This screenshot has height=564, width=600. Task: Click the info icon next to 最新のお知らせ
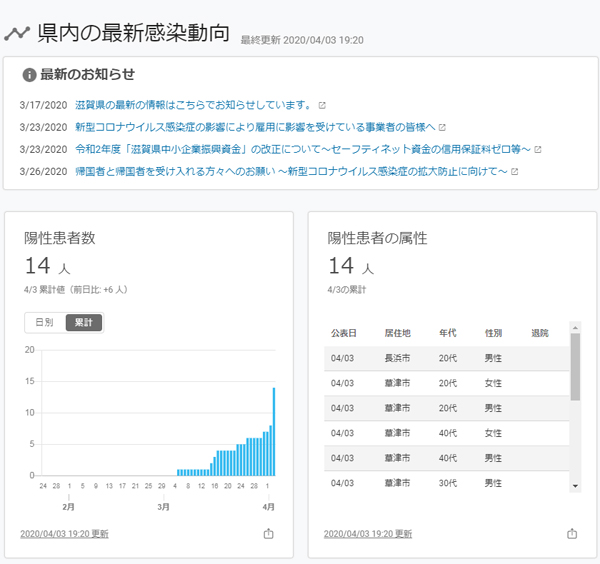pyautogui.click(x=29, y=75)
